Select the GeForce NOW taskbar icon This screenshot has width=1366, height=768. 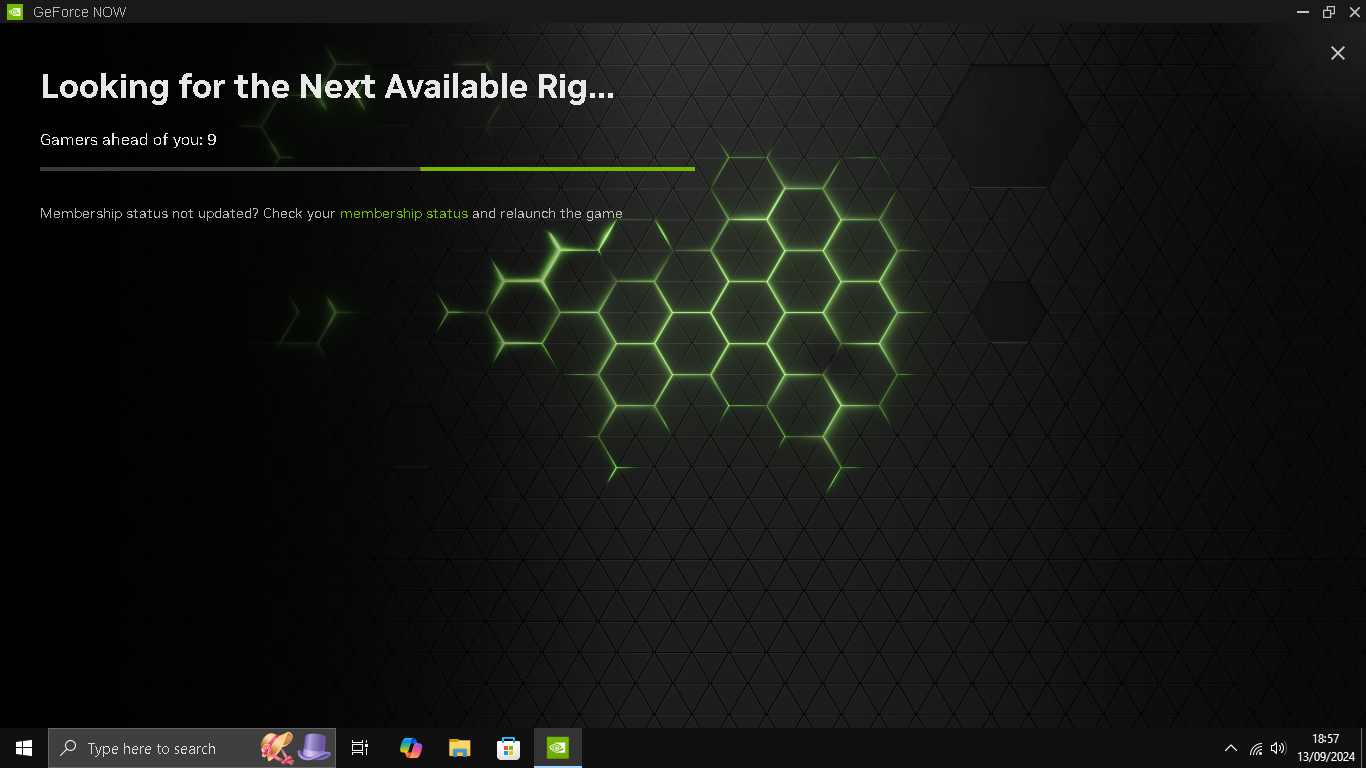558,748
